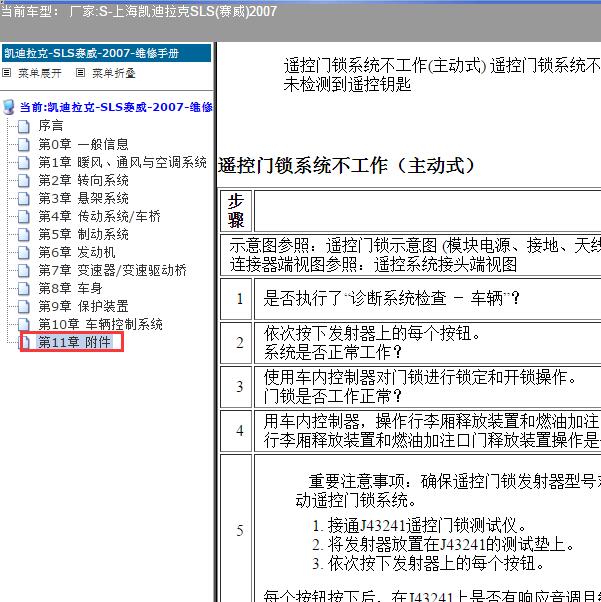Image resolution: width=601 pixels, height=602 pixels.
Task: Click the computer icon beside 当前:凯迪拉克
Action: (x=8, y=107)
